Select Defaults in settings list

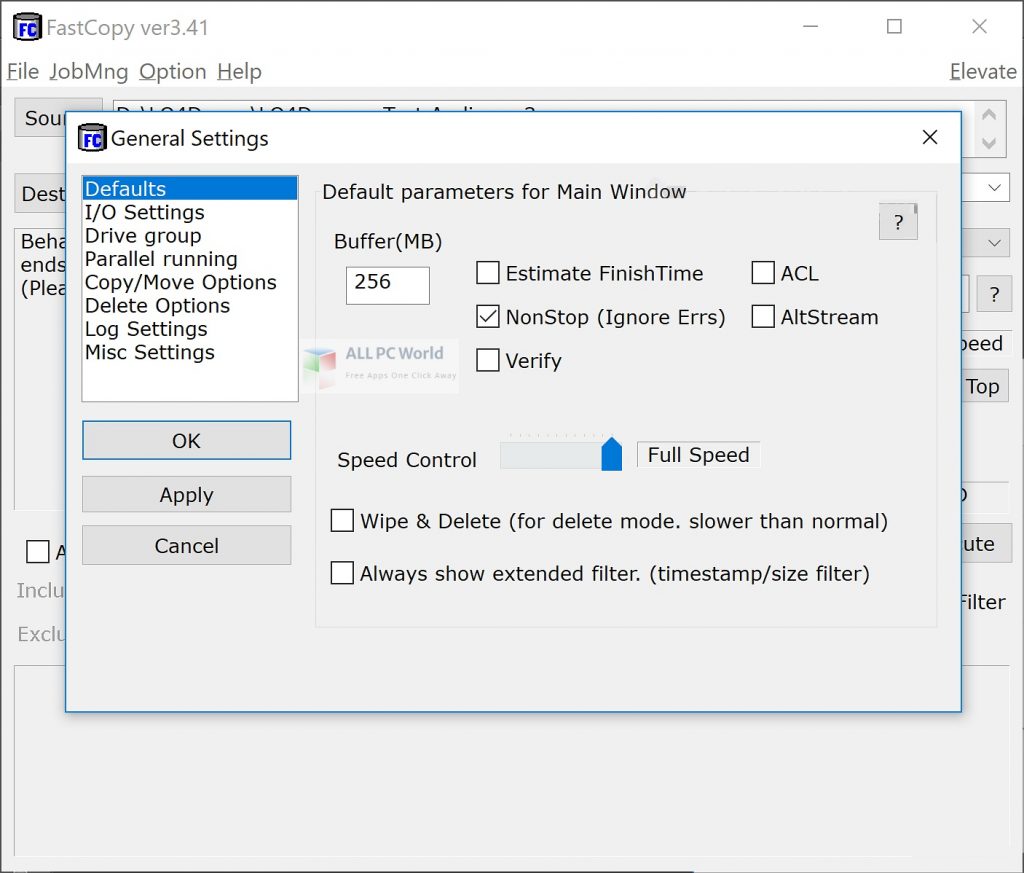[189, 189]
